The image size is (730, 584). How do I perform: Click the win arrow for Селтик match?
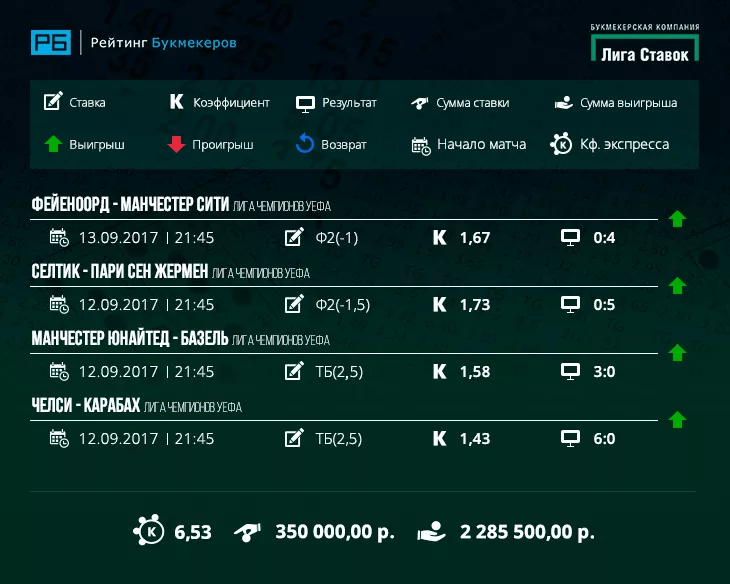pyautogui.click(x=677, y=285)
